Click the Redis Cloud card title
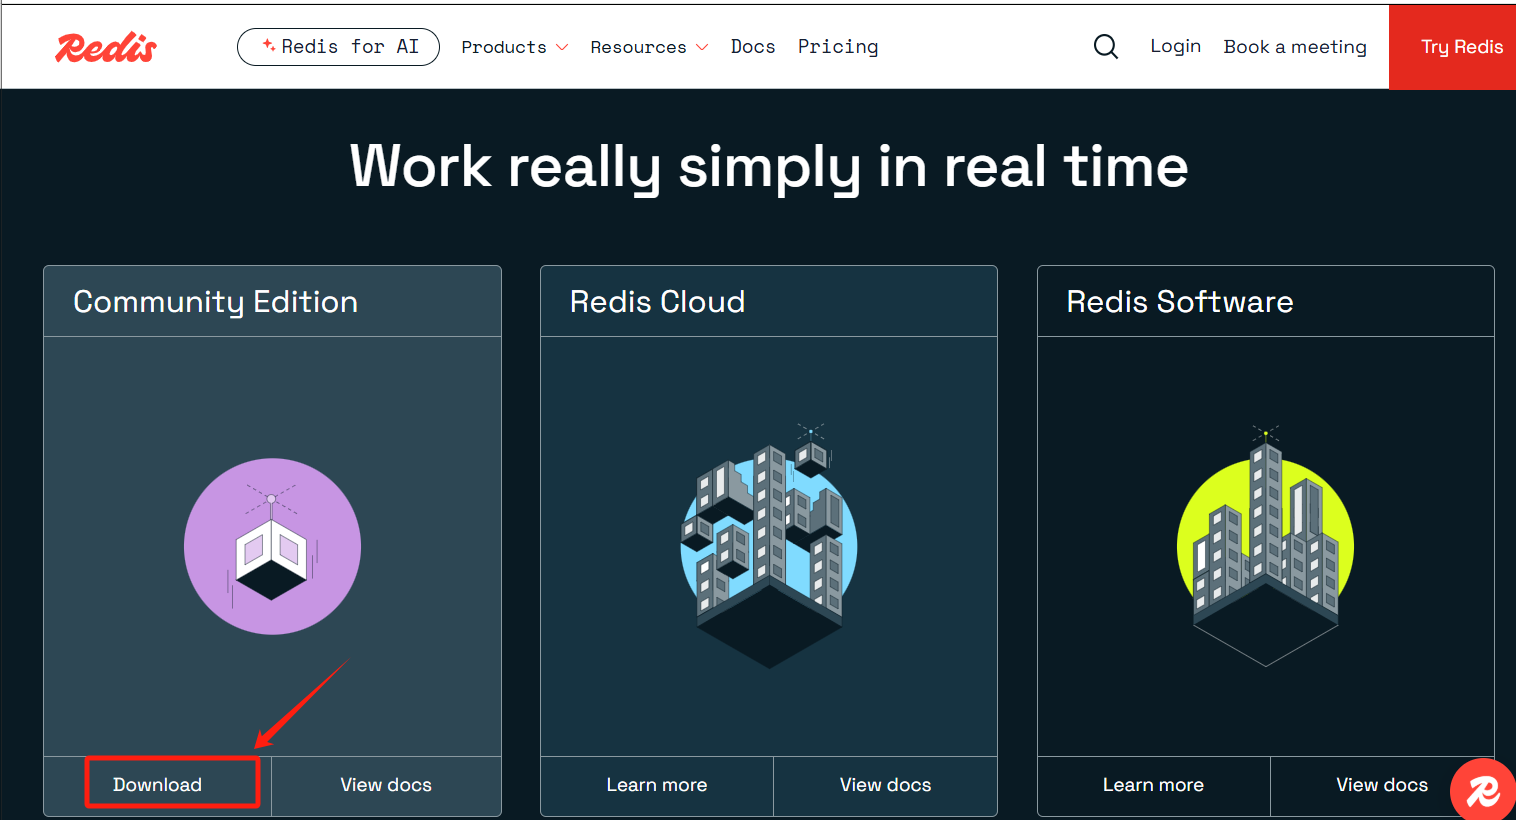 click(x=657, y=302)
